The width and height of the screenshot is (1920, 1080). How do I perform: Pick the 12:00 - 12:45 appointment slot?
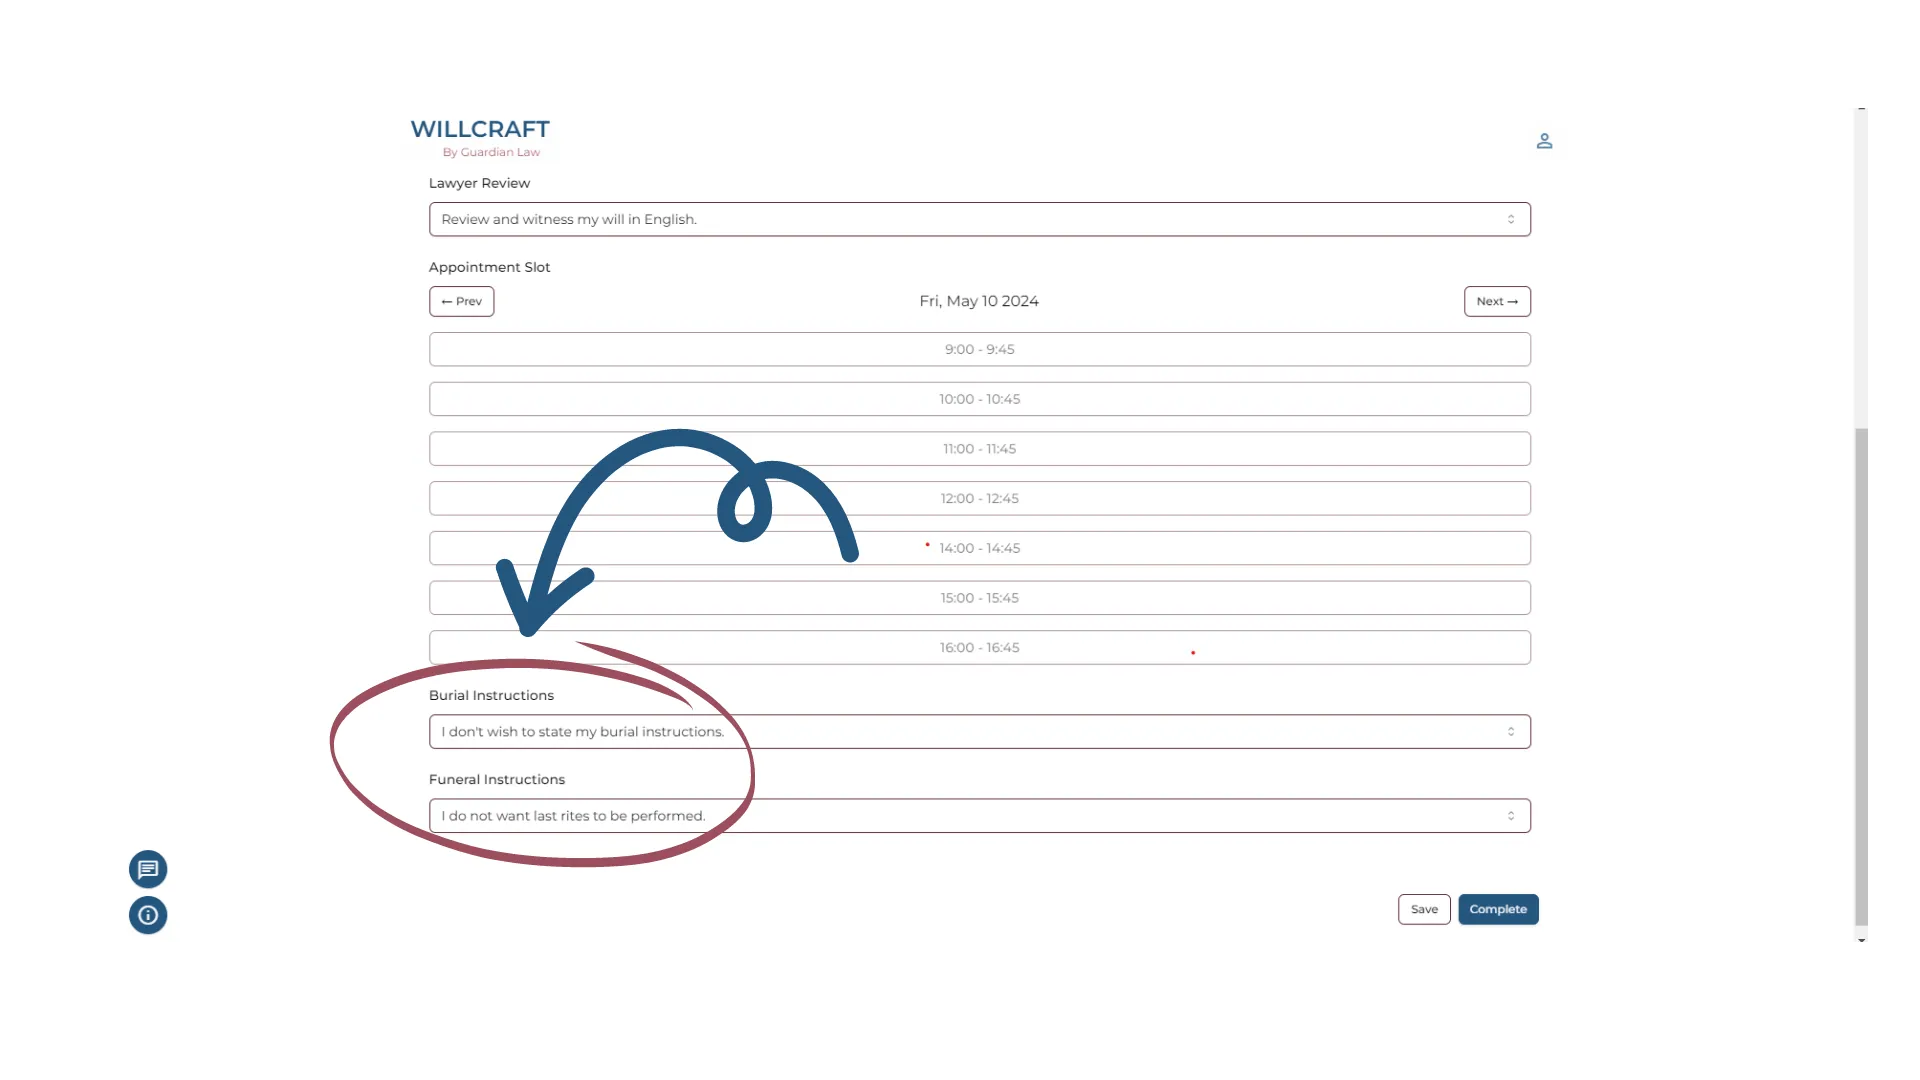[x=980, y=498]
